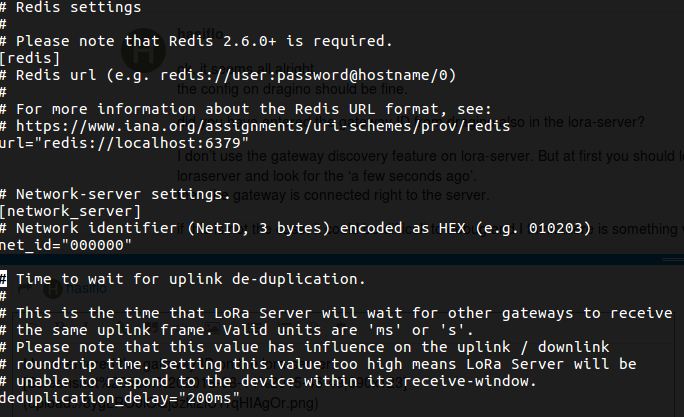
Task: Click the hasiflo H avatar behind the Redis text
Action: coord(144,51)
